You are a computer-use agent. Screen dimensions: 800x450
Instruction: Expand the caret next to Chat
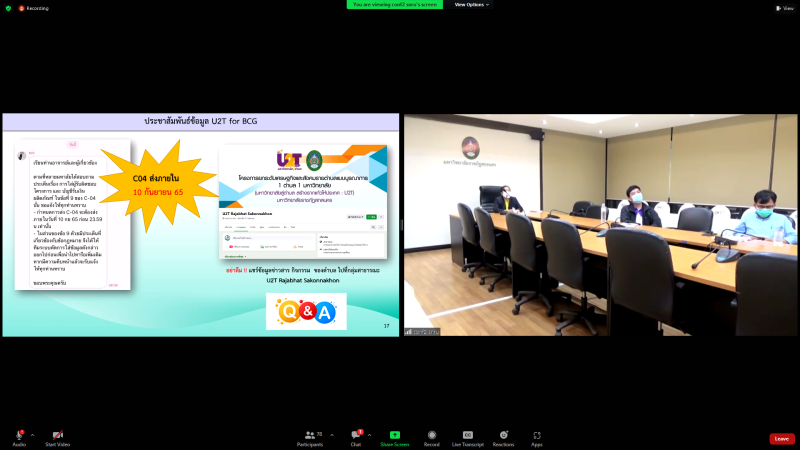click(369, 434)
